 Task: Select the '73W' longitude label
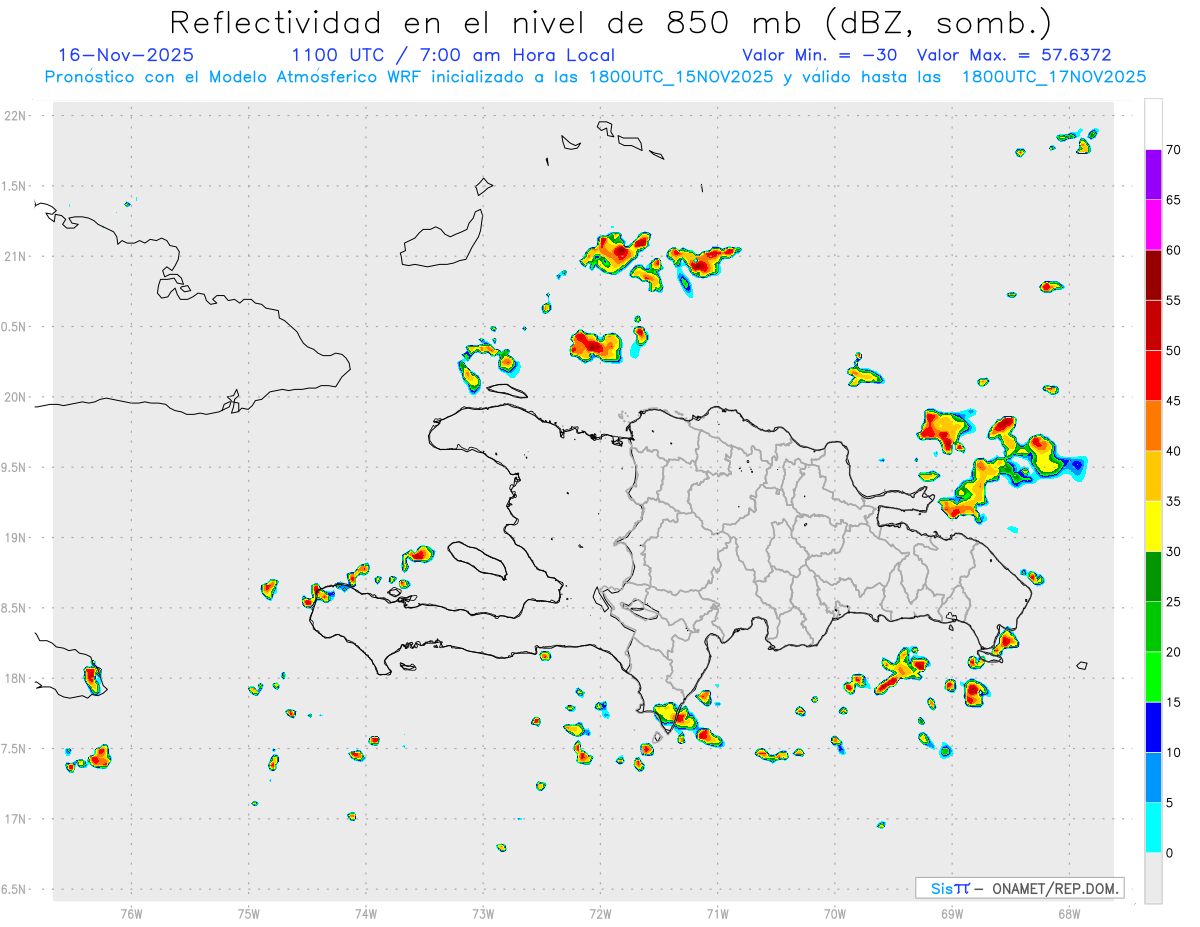(x=483, y=913)
